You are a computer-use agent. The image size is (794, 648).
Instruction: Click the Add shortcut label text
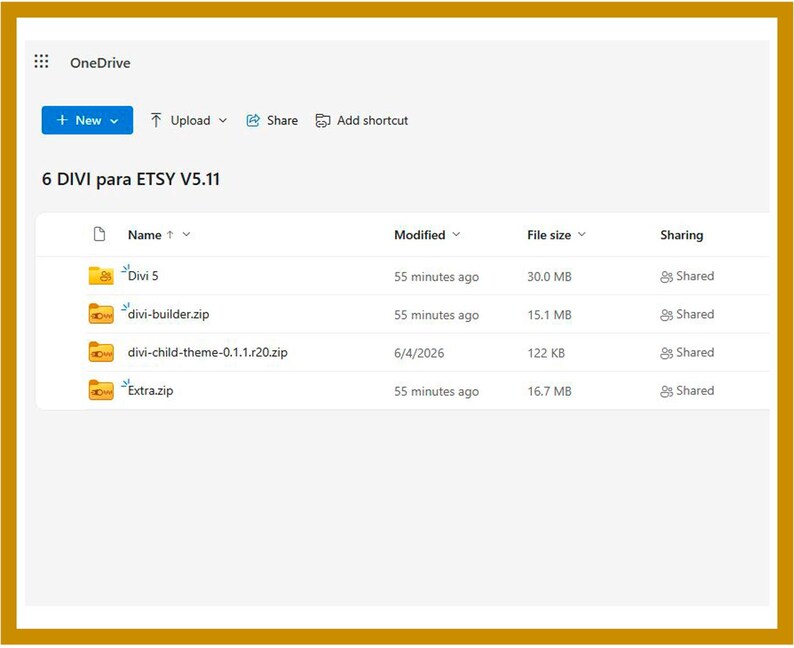373,120
